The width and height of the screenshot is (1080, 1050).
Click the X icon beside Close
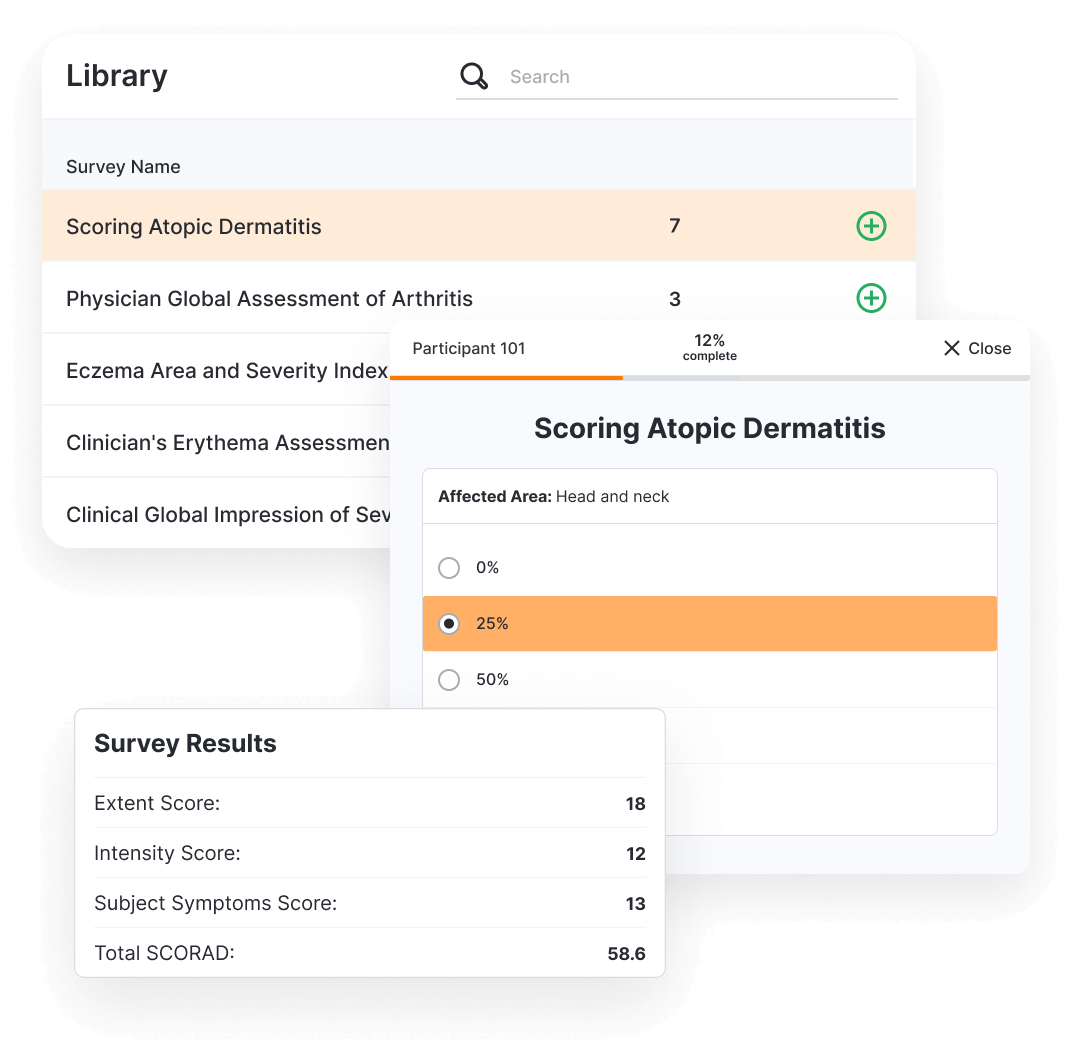click(952, 348)
